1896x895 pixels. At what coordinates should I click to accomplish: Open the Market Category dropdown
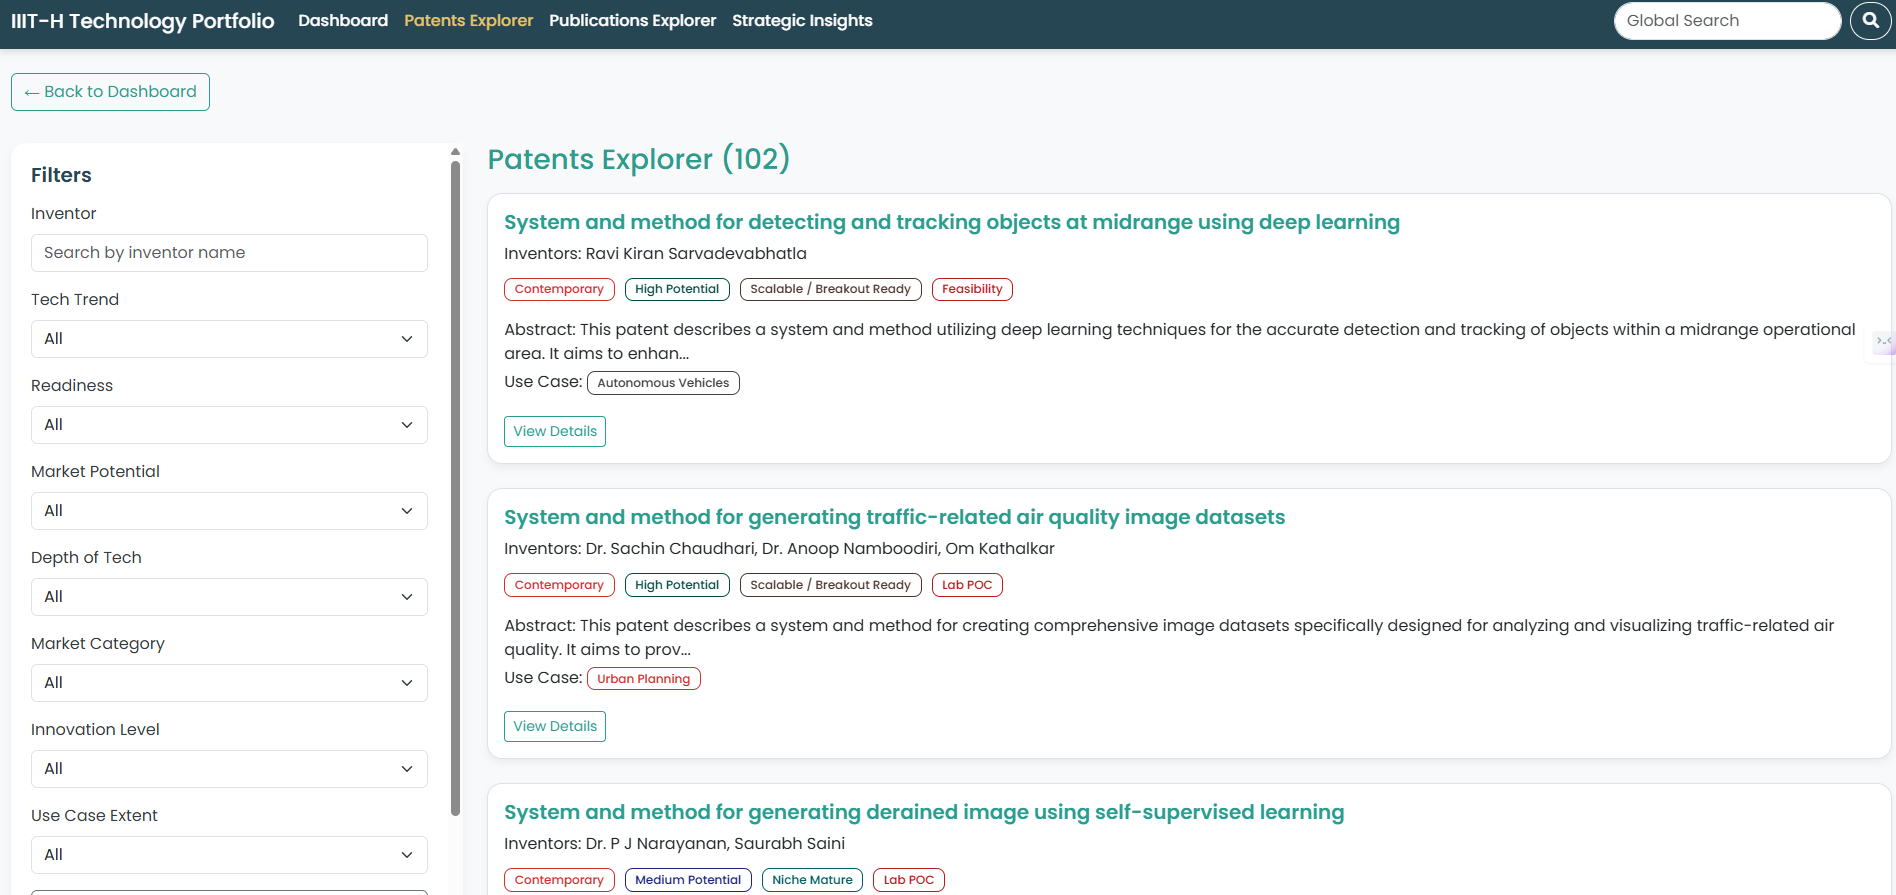(x=229, y=683)
